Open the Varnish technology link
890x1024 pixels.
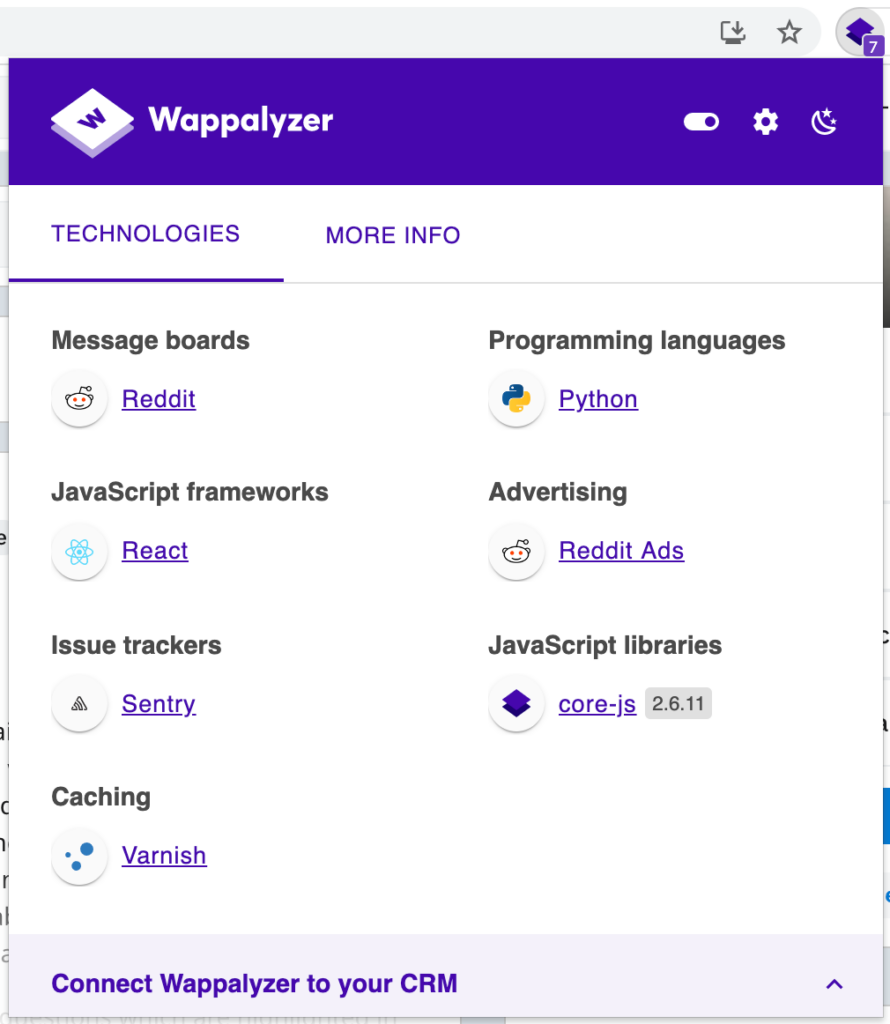click(x=164, y=855)
